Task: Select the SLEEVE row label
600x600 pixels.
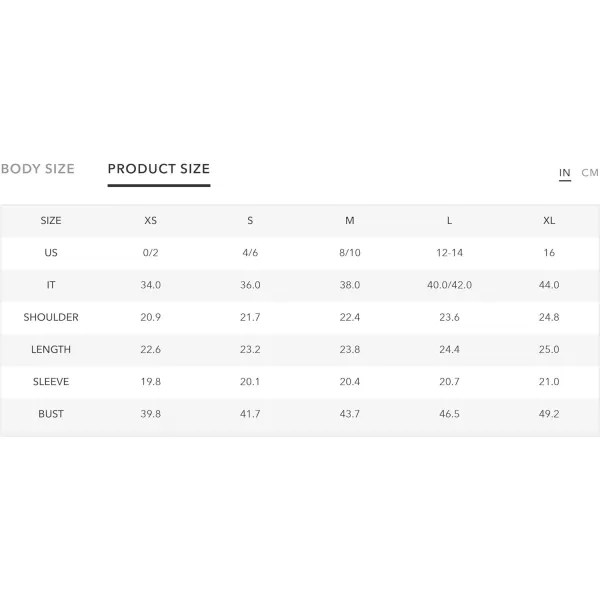Action: [x=51, y=382]
